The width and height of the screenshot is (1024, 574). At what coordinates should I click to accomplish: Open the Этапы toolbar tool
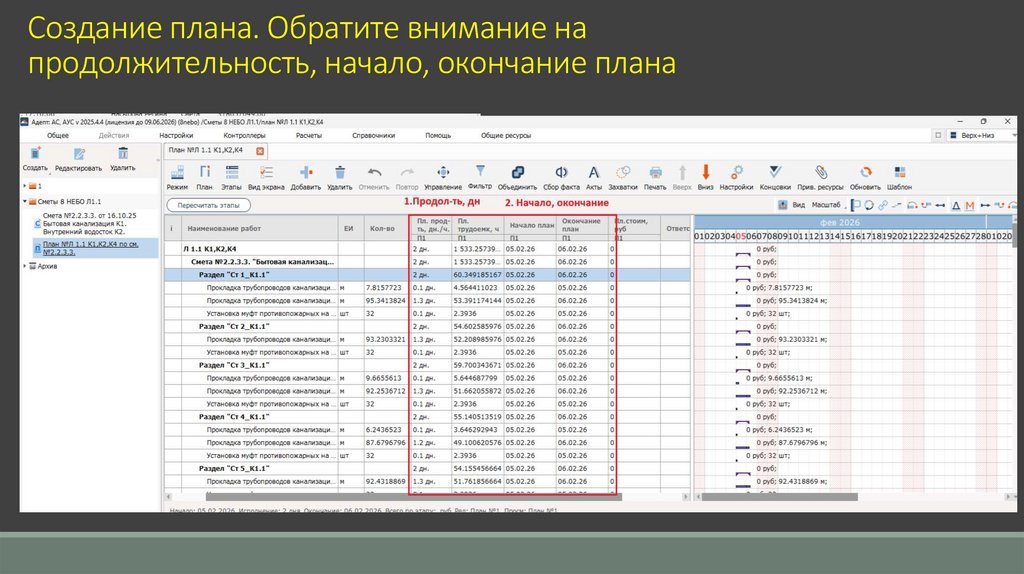[x=231, y=172]
